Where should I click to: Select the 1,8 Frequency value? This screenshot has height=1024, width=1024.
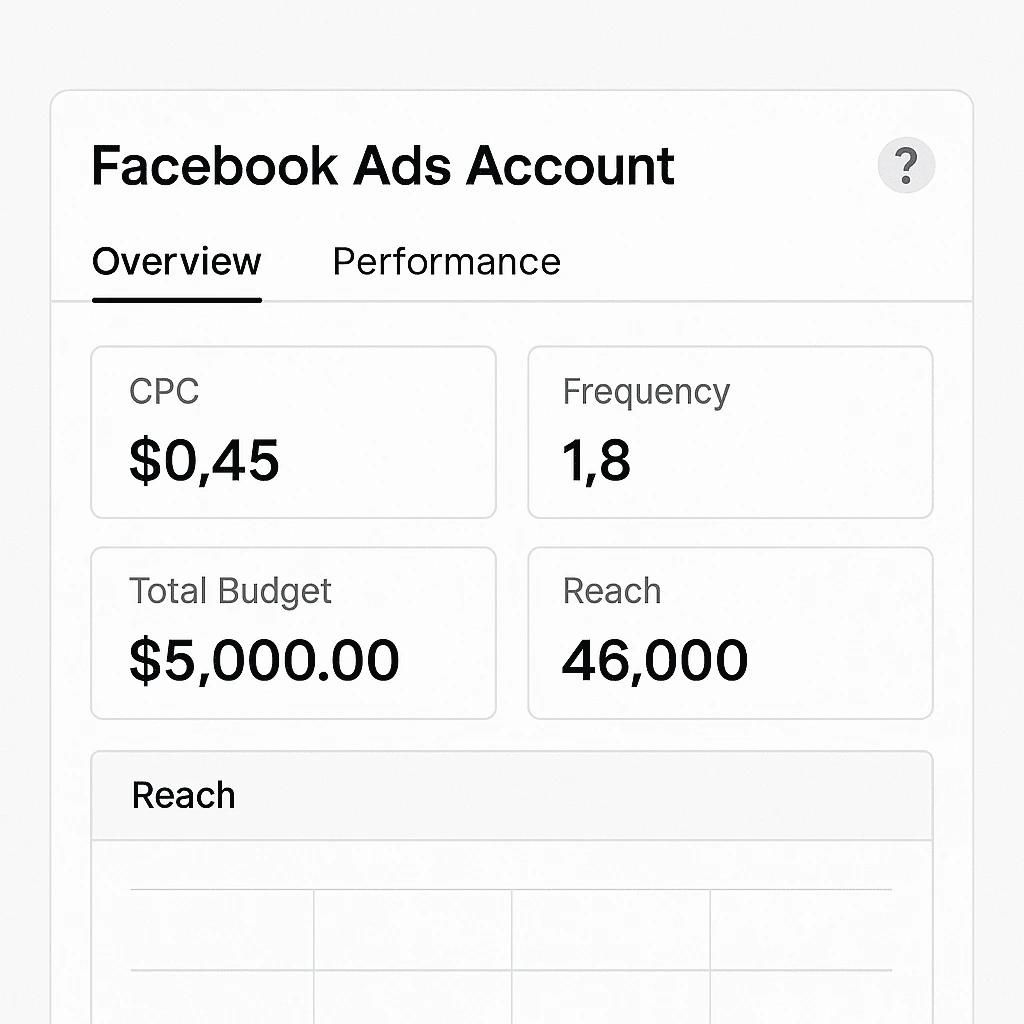point(596,460)
